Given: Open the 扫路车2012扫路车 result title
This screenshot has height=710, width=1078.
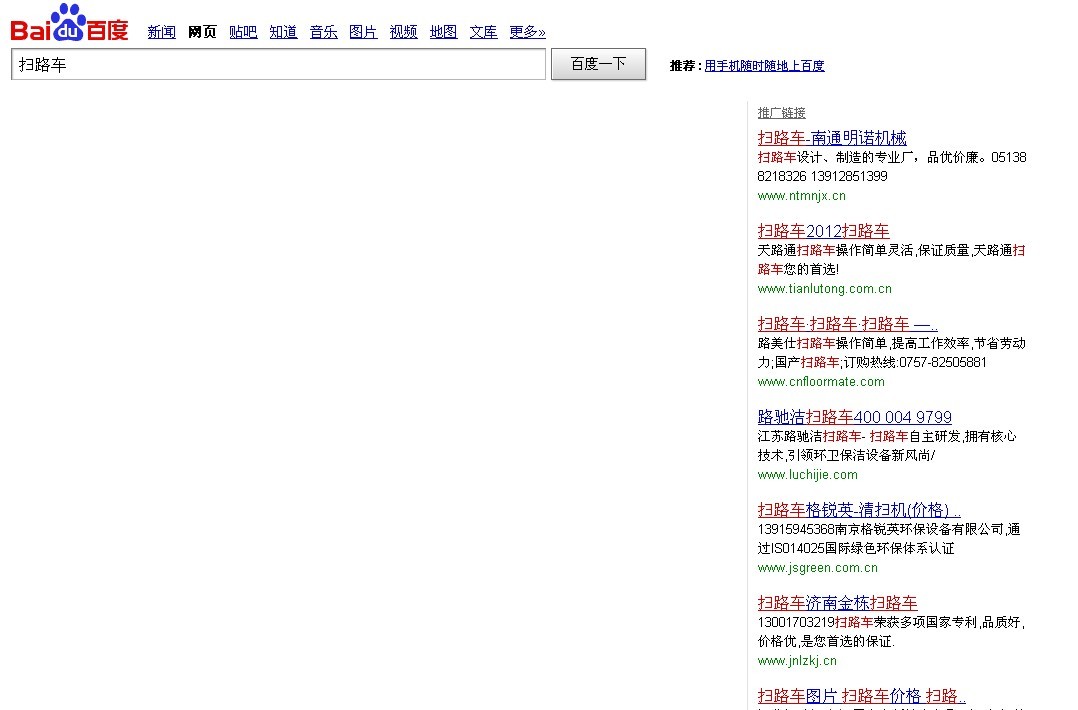Looking at the screenshot, I should point(823,231).
